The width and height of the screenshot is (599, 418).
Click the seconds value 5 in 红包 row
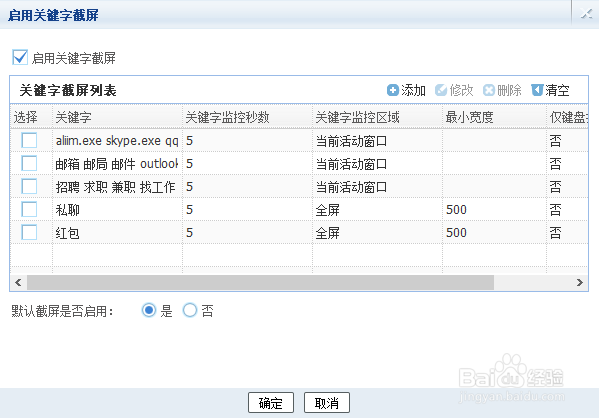[x=189, y=232]
